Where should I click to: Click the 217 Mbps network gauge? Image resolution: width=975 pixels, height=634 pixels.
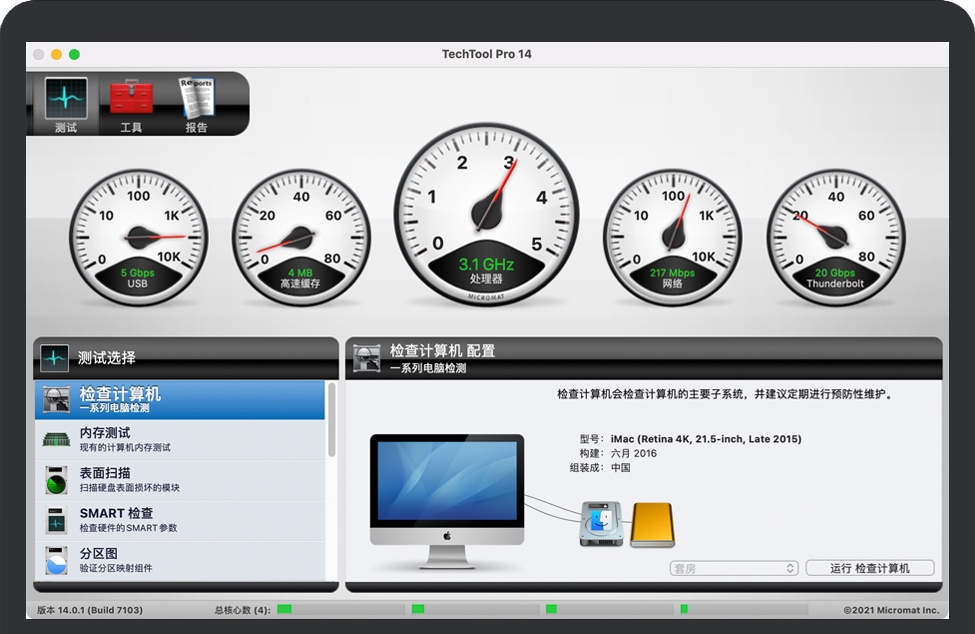[673, 235]
